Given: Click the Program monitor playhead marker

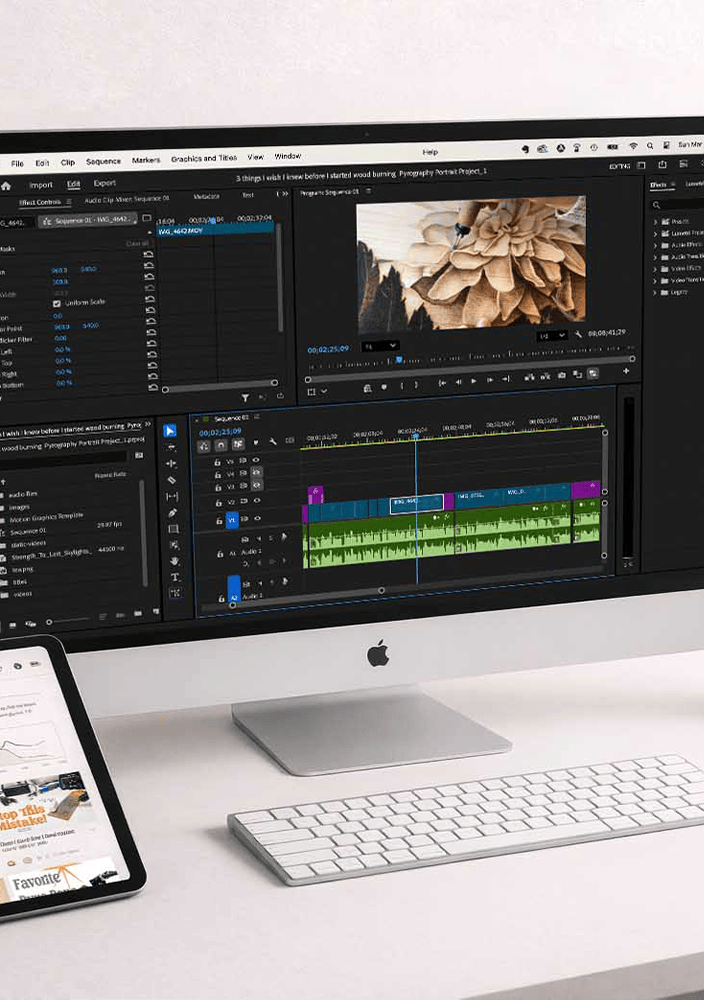Looking at the screenshot, I should click(399, 360).
